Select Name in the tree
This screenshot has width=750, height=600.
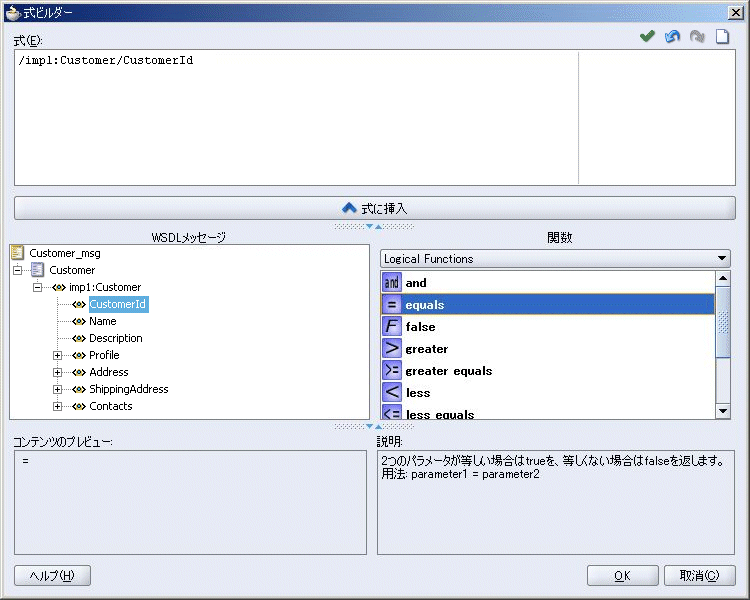[x=103, y=321]
